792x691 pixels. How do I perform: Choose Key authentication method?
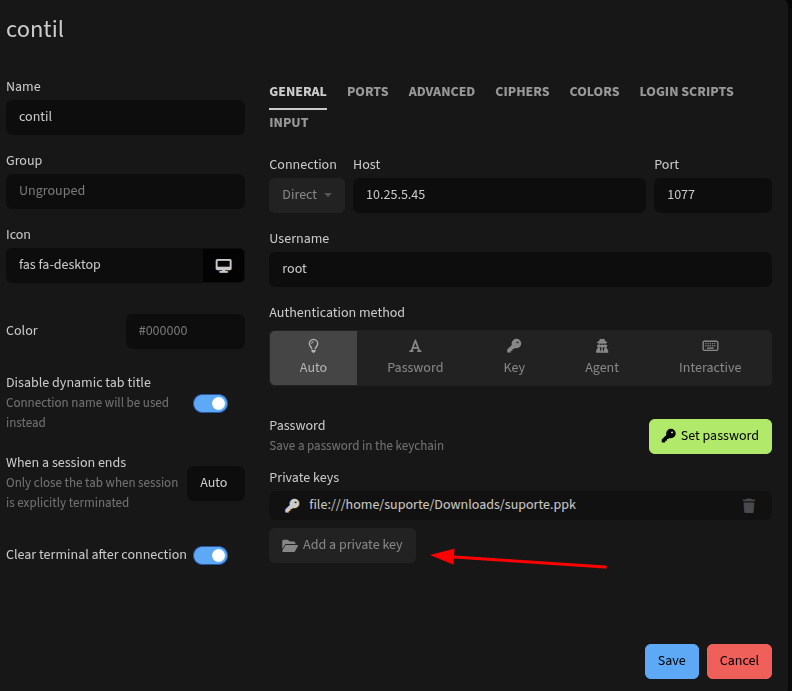[x=514, y=357]
